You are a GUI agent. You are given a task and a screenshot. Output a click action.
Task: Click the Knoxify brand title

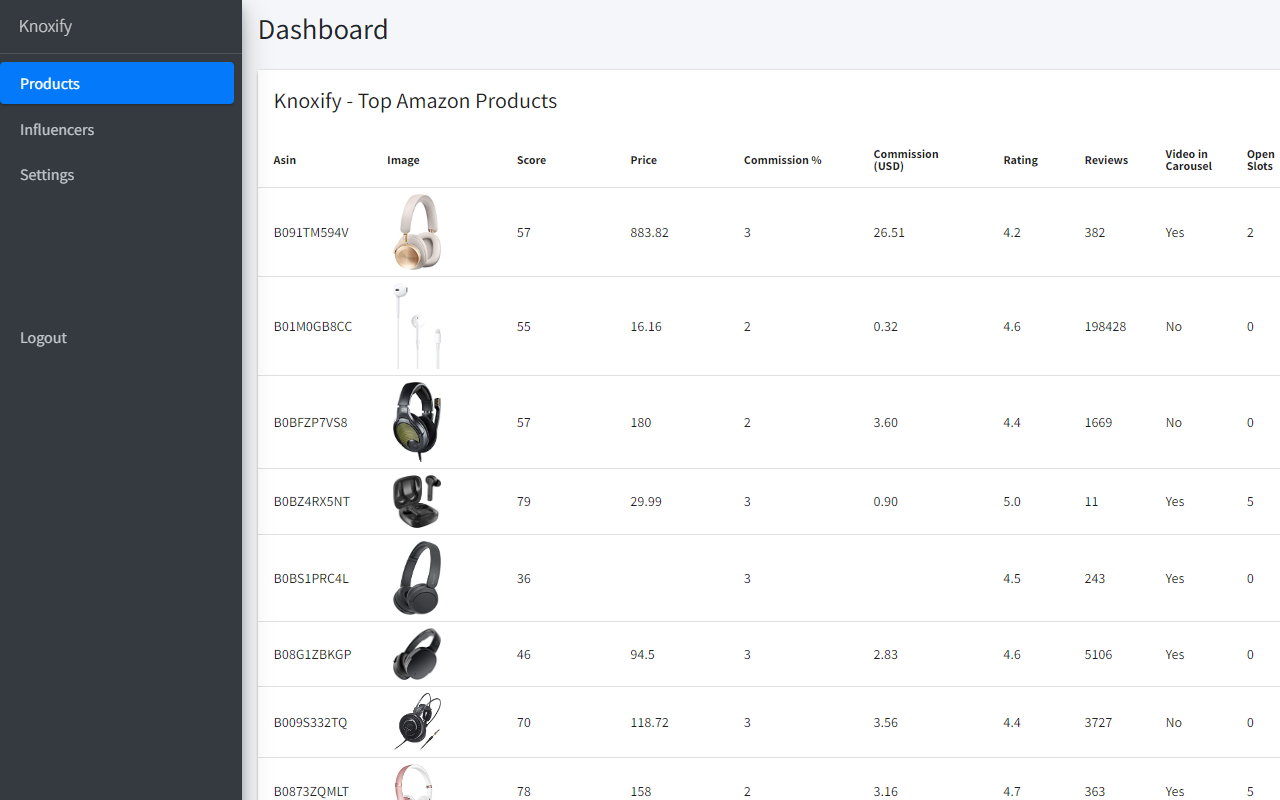[x=45, y=26]
